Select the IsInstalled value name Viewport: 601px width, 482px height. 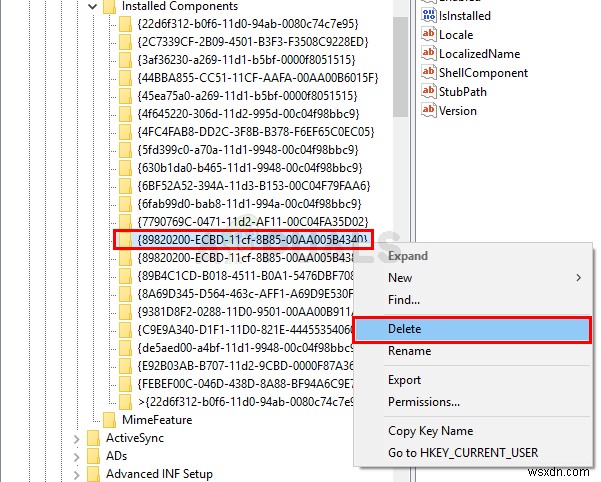point(465,16)
